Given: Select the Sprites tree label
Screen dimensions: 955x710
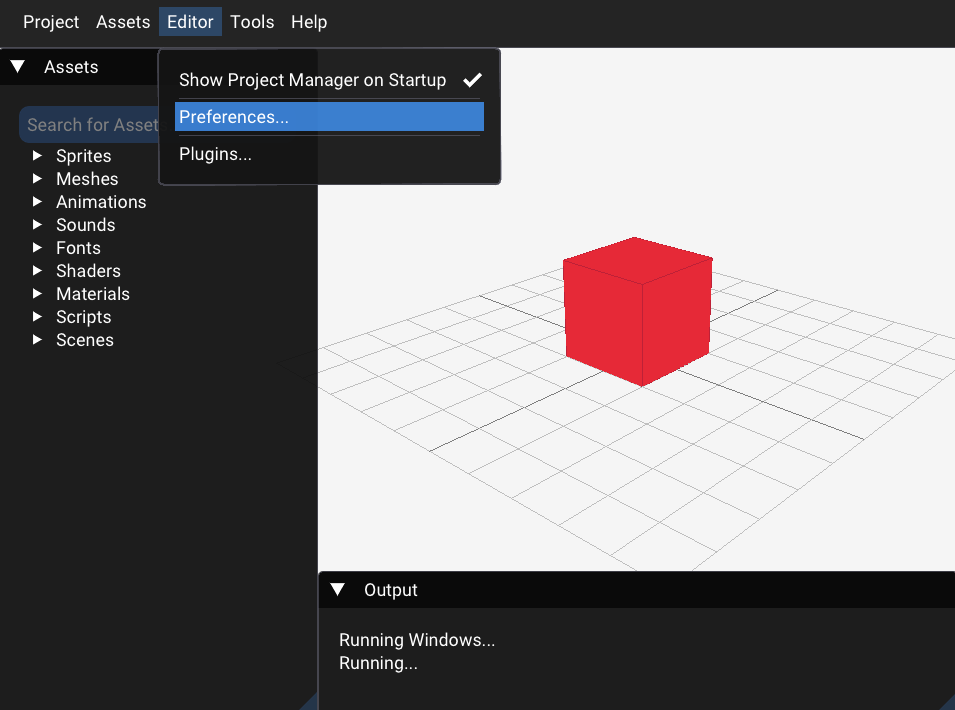Looking at the screenshot, I should point(83,156).
